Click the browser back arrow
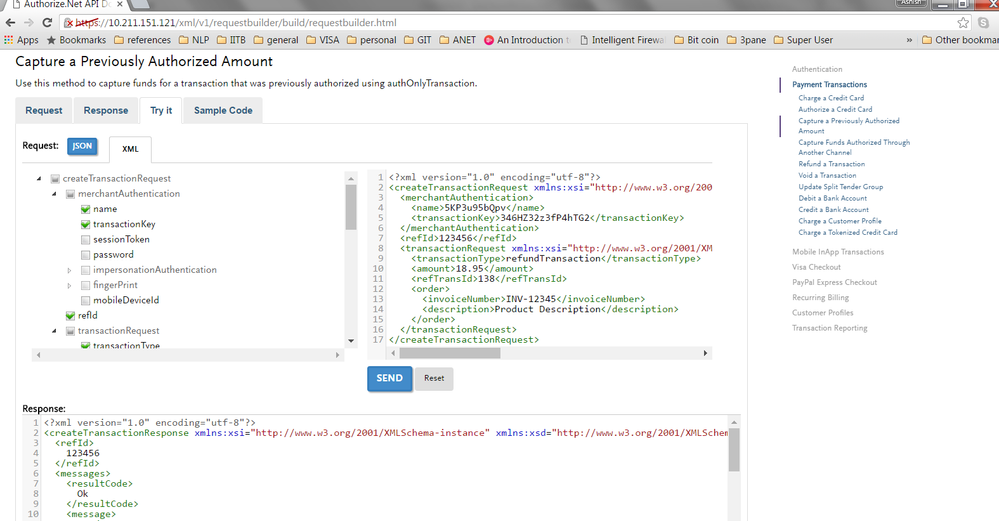 [12, 22]
